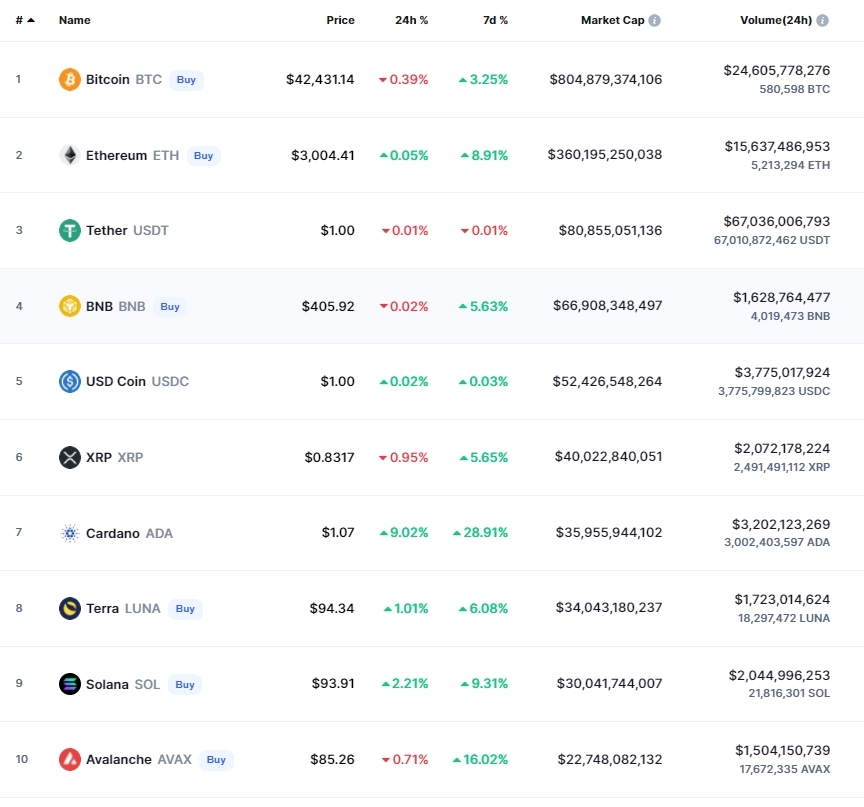Viewport: 864px width, 807px height.
Task: Sort table by Name column header
Action: [75, 20]
